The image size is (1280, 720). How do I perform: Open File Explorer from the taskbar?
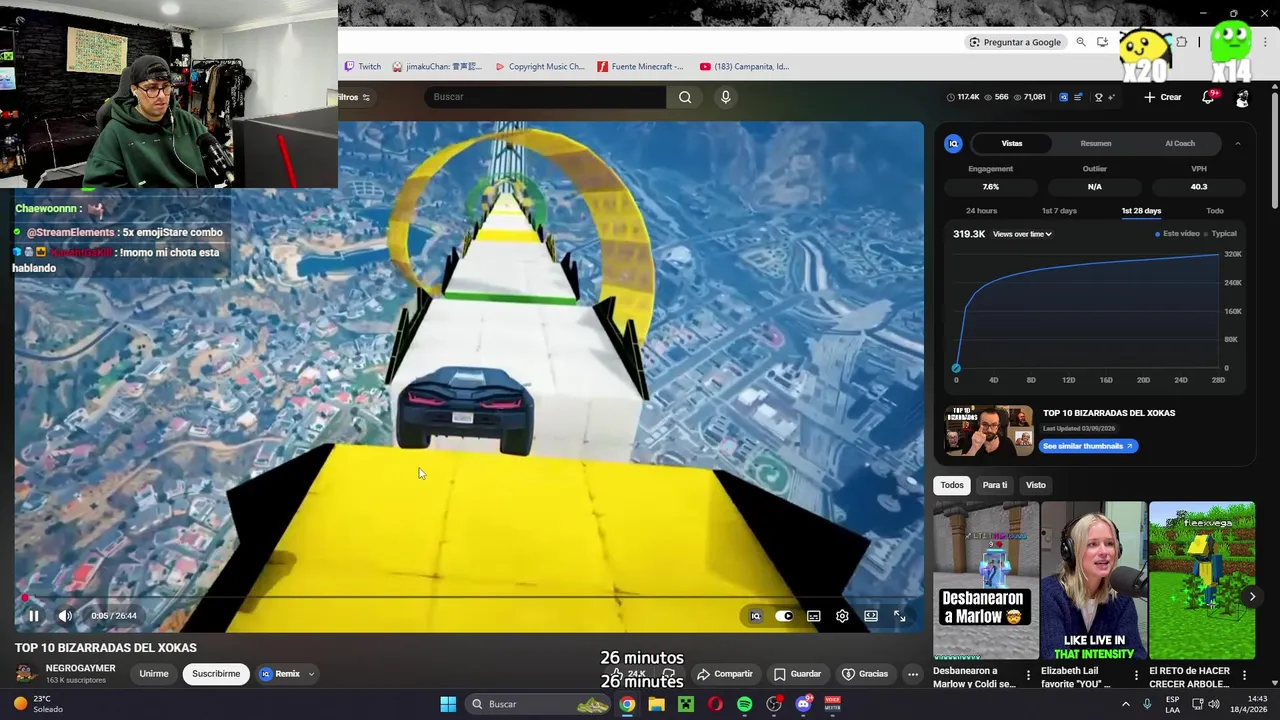click(656, 704)
